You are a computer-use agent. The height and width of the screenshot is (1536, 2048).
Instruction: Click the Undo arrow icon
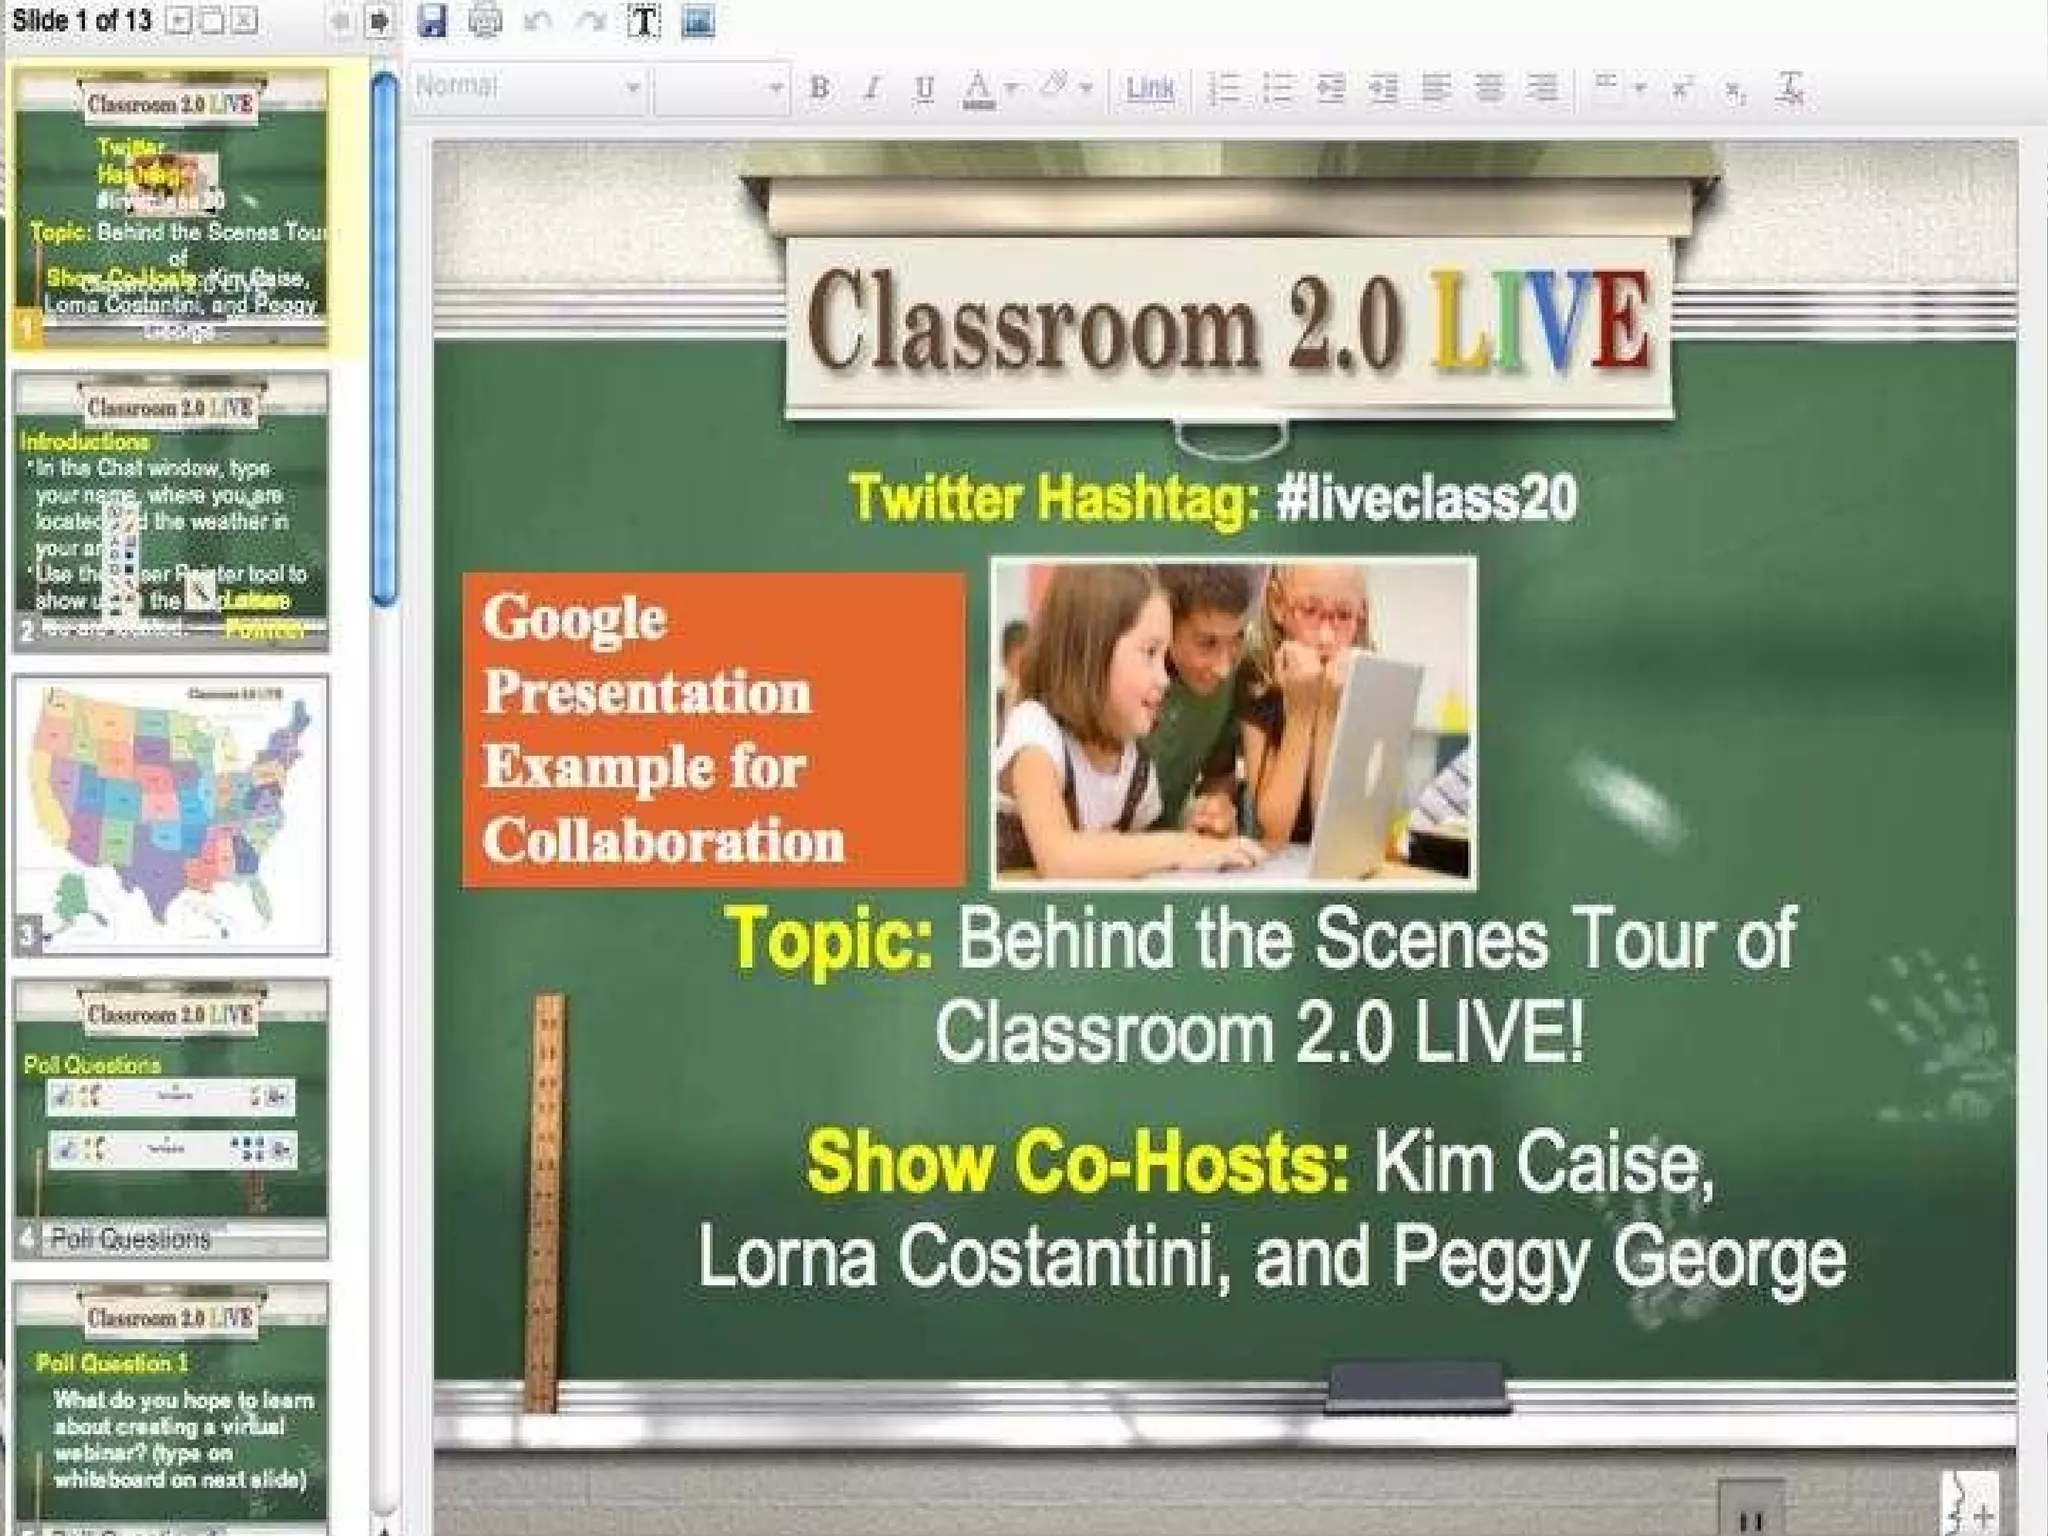click(539, 21)
